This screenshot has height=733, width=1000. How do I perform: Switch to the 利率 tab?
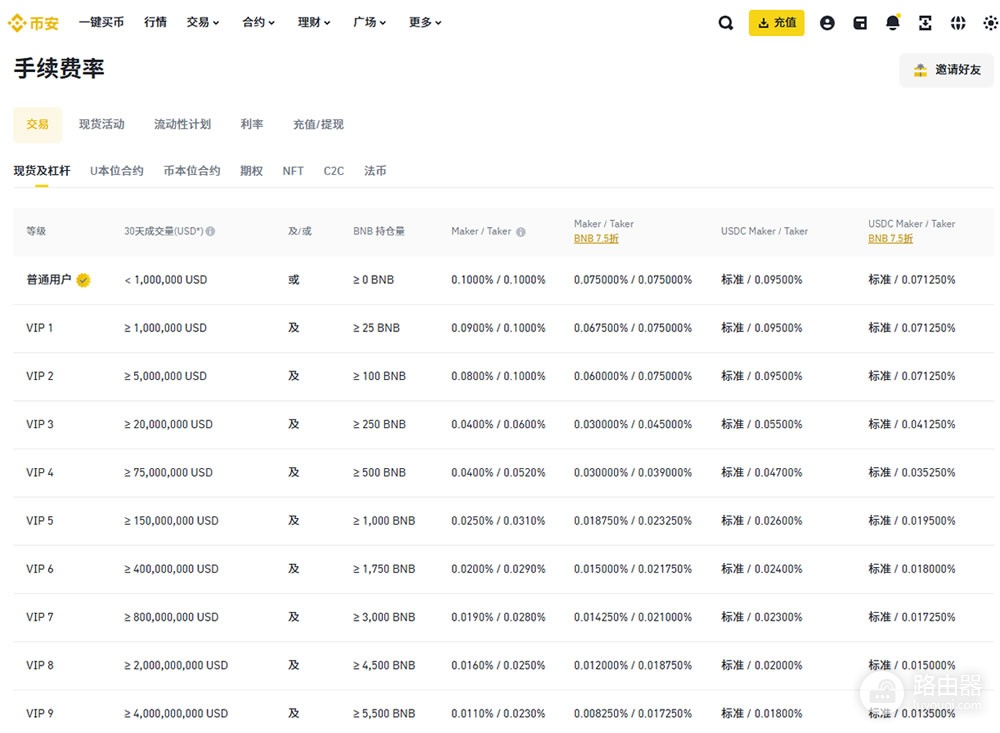coord(252,124)
